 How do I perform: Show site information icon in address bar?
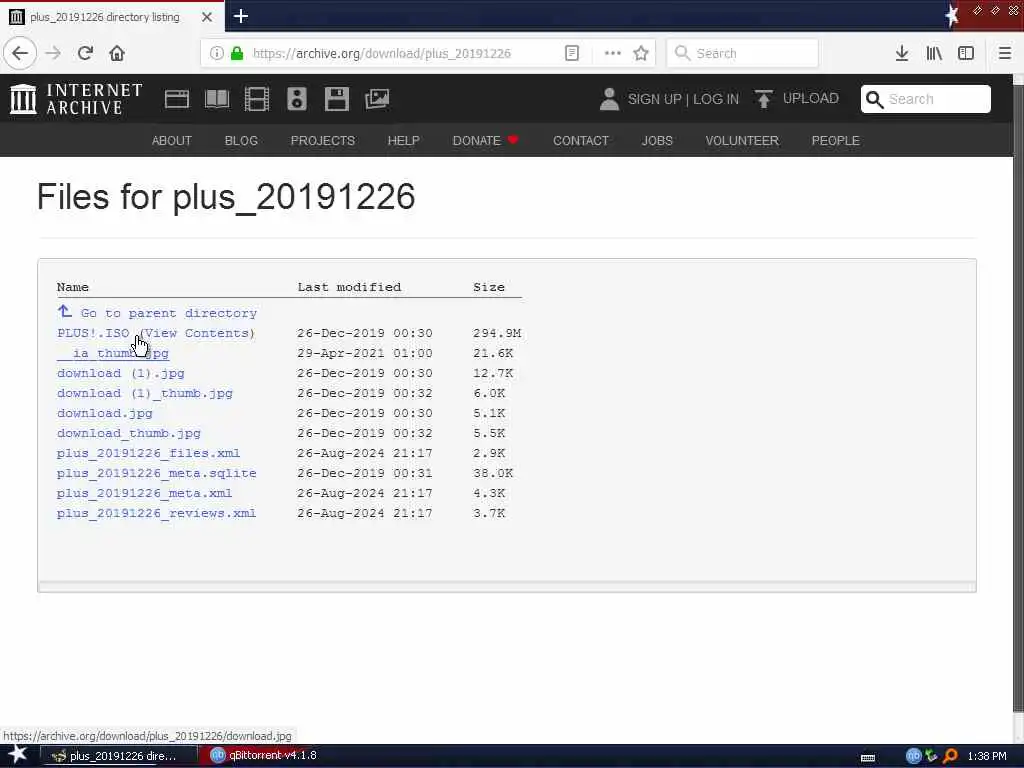coord(217,53)
